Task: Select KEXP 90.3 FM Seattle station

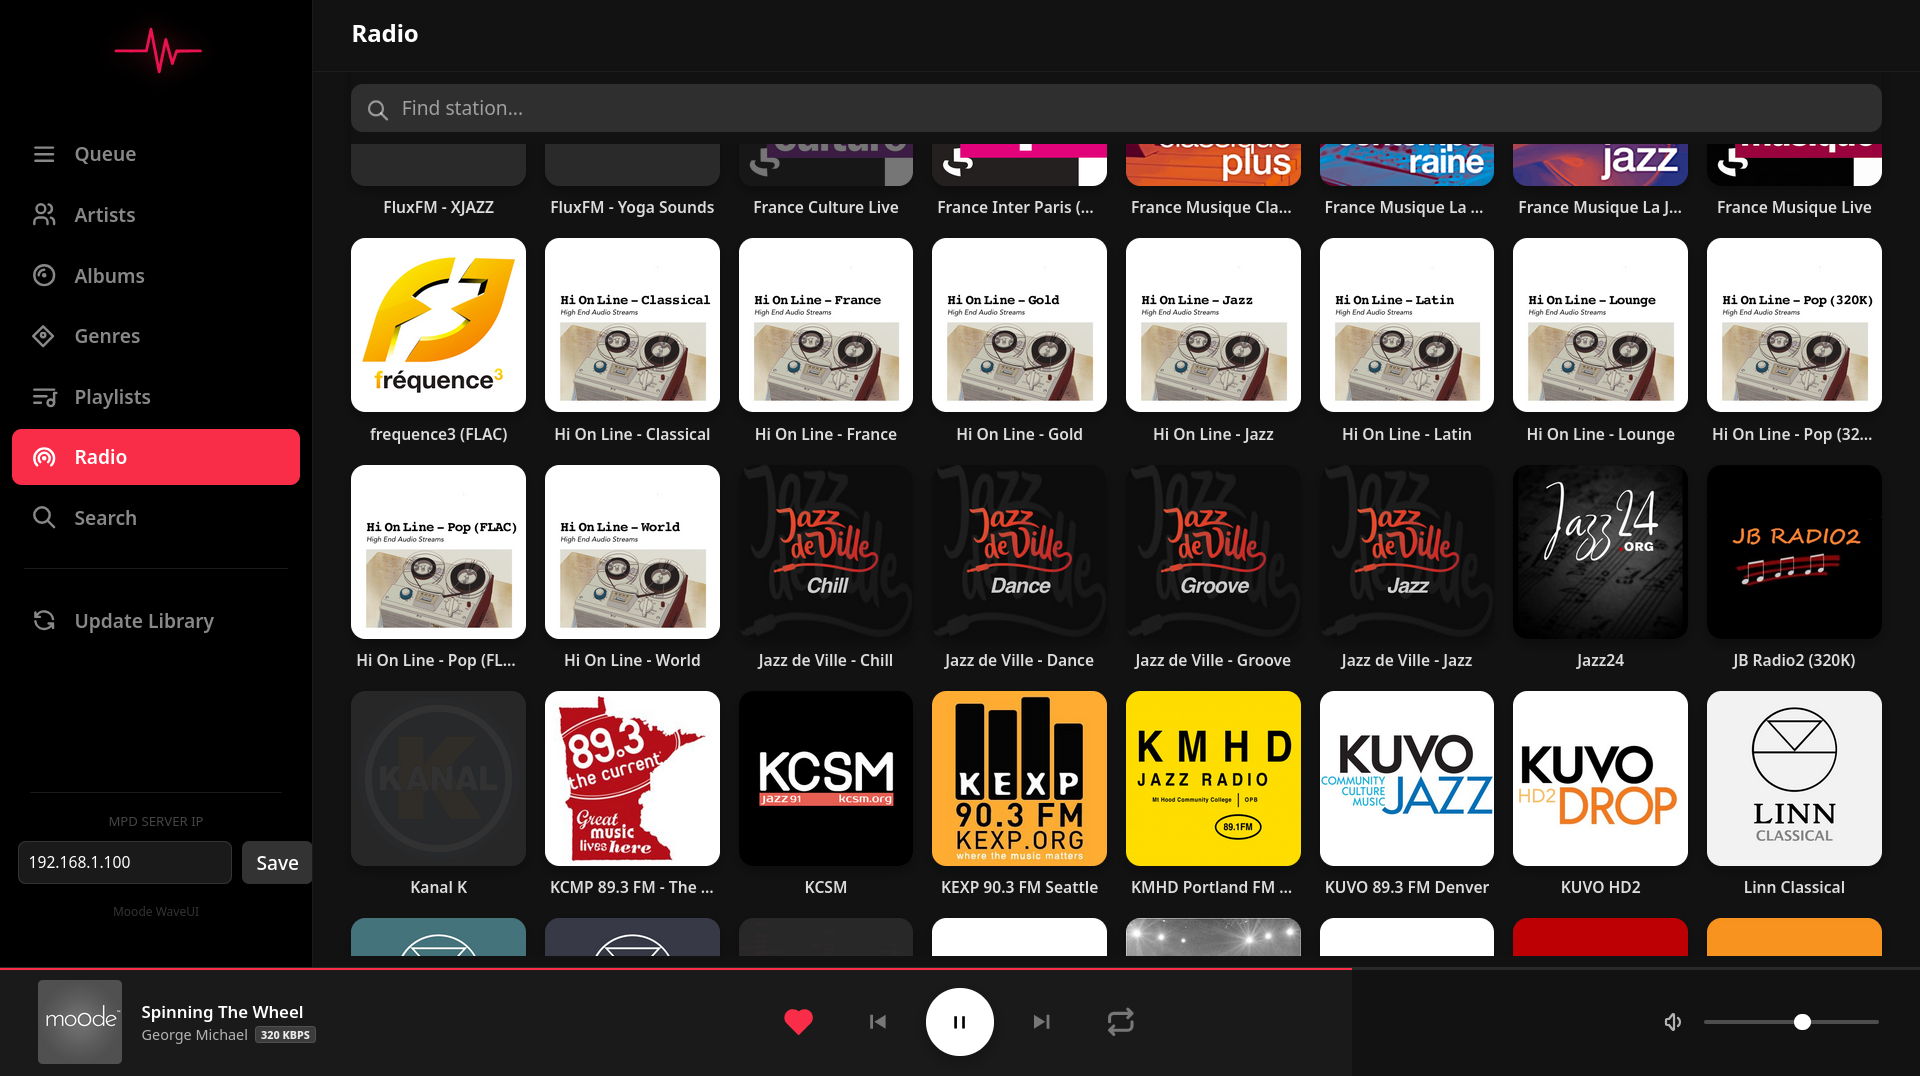Action: [x=1019, y=778]
